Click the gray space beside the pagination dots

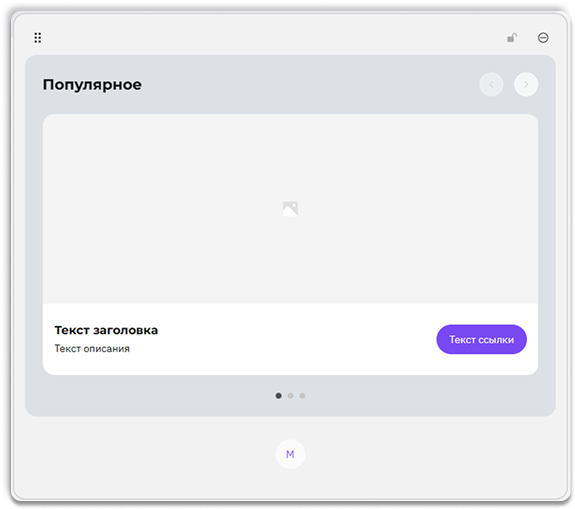click(403, 395)
